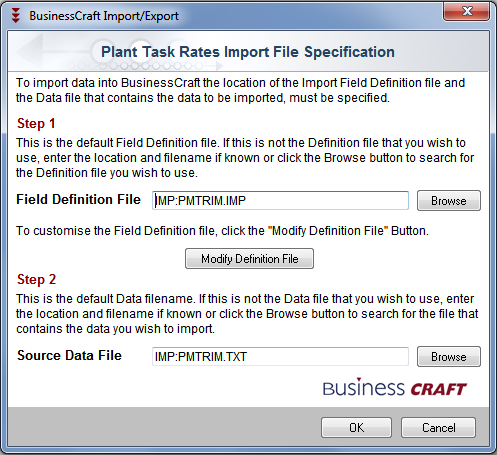The width and height of the screenshot is (497, 455).
Task: Cancel the import file specification
Action: [438, 427]
